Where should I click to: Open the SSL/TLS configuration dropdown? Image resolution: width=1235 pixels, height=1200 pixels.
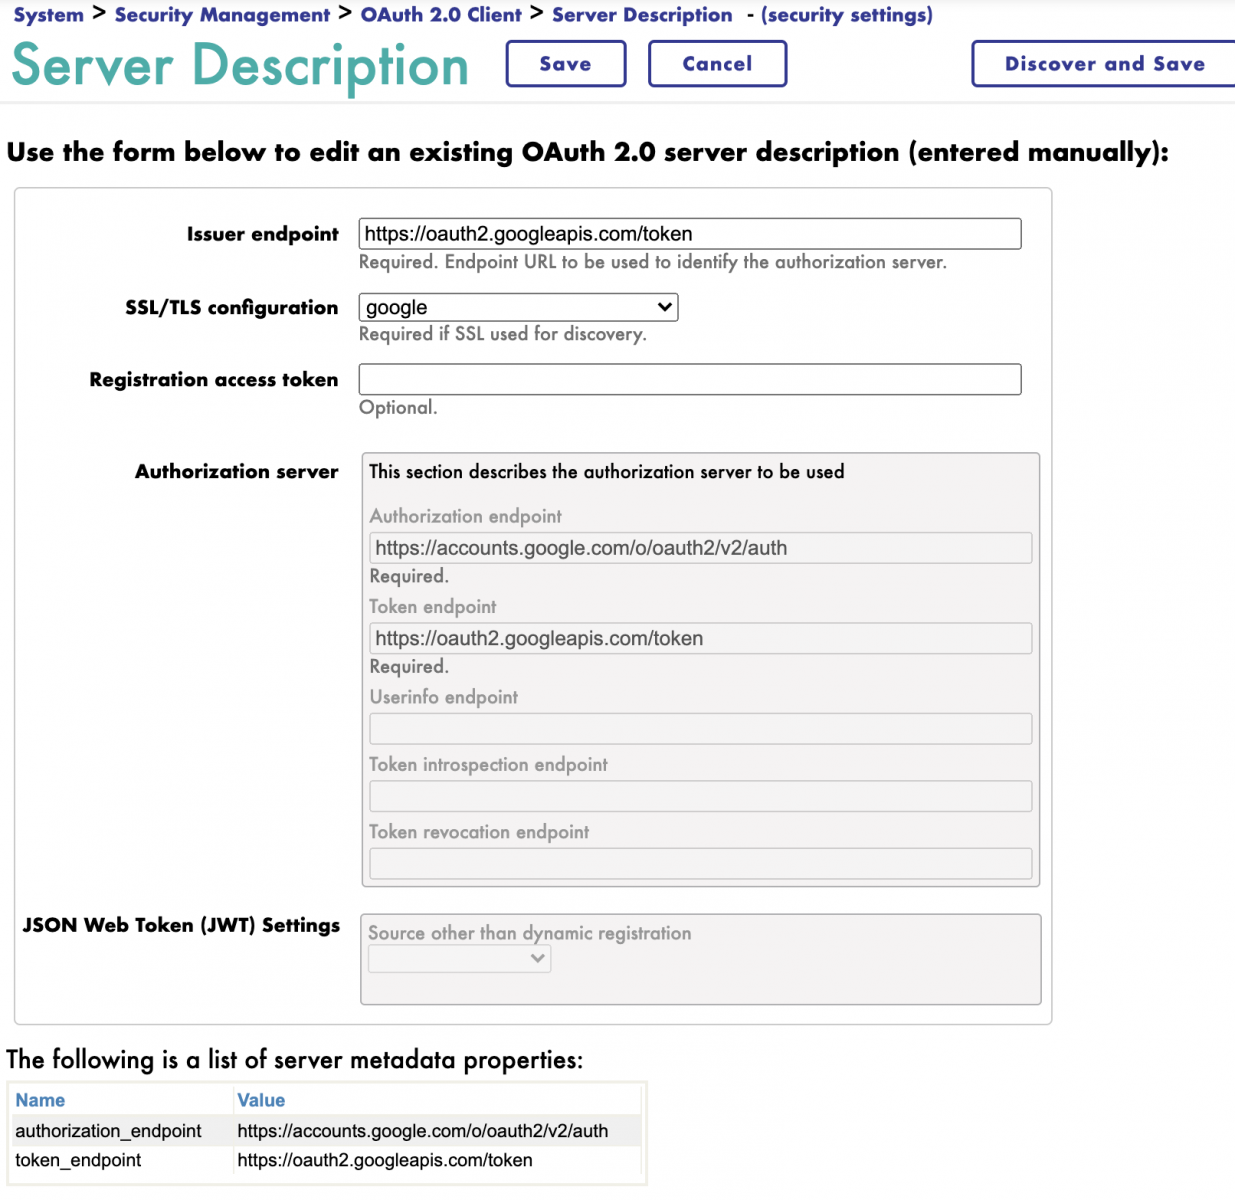pos(518,307)
